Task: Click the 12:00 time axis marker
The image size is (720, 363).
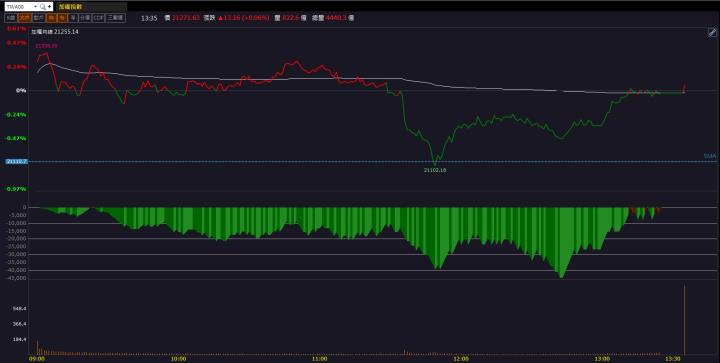Action: pos(461,359)
